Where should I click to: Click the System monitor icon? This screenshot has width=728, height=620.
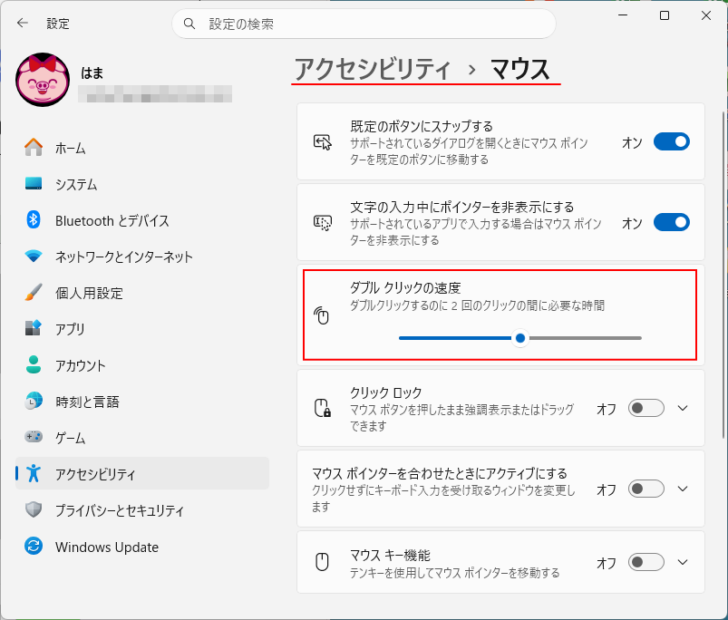pyautogui.click(x=33, y=183)
